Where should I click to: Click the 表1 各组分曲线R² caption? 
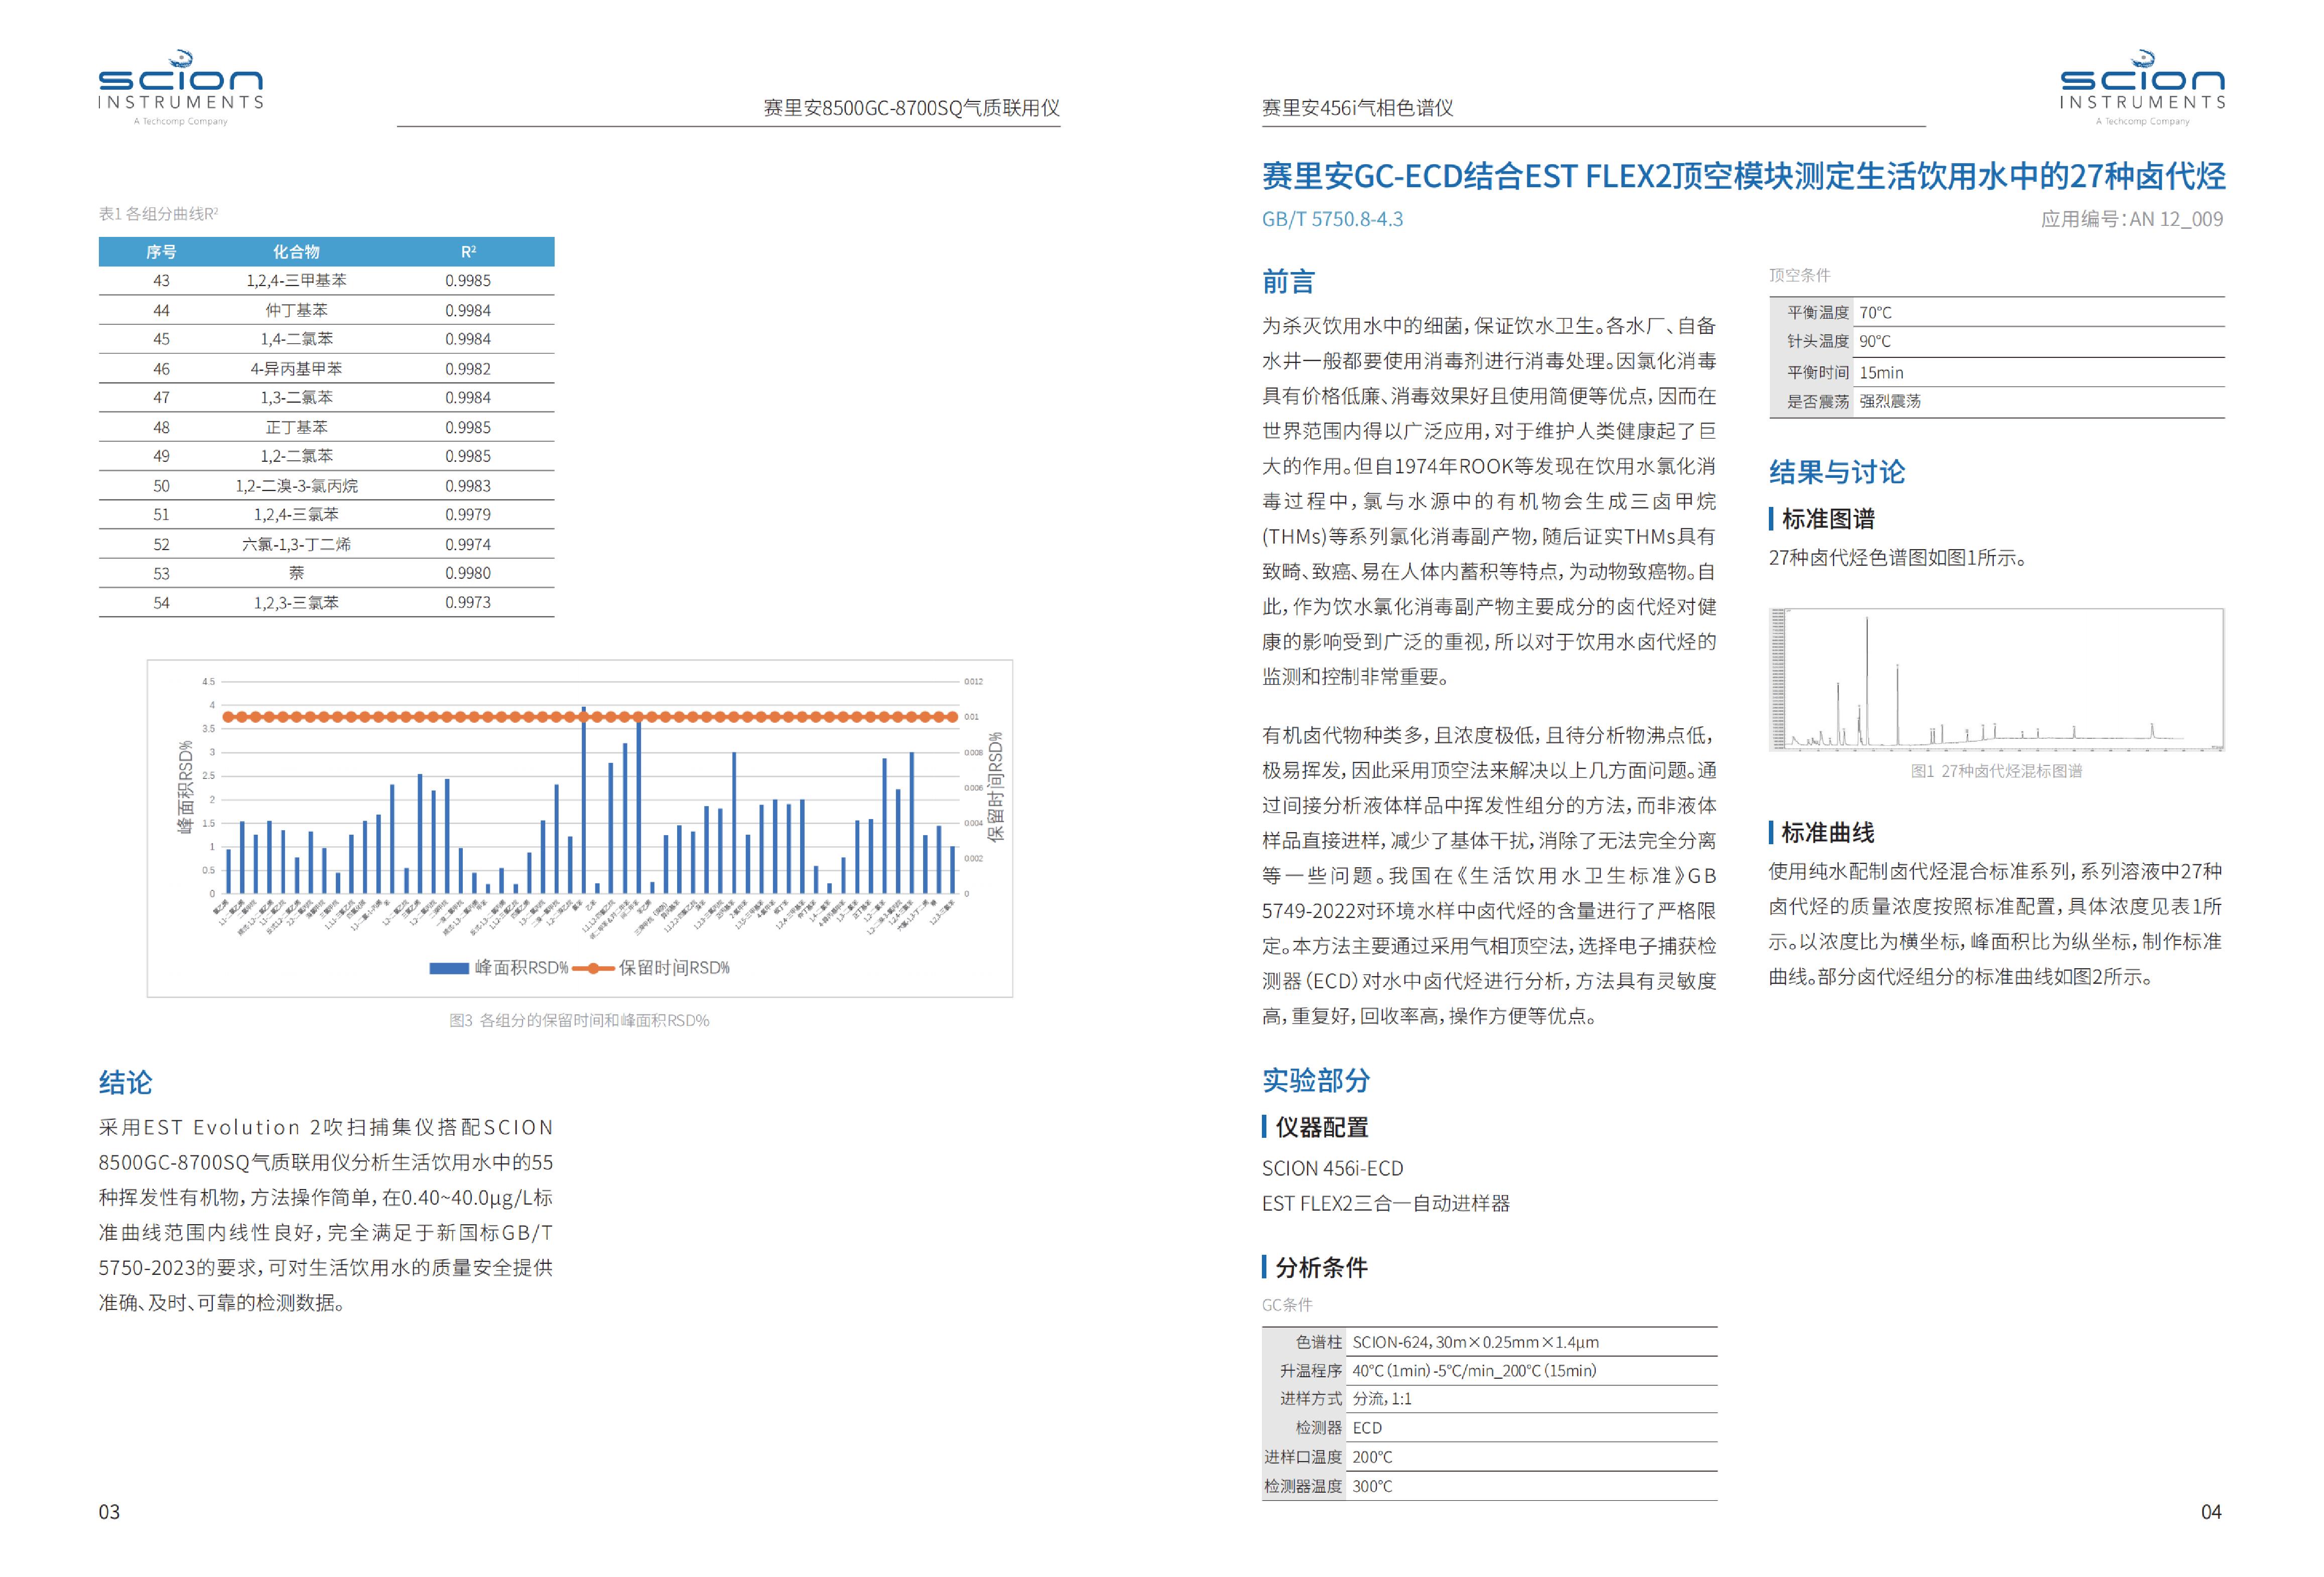point(158,214)
